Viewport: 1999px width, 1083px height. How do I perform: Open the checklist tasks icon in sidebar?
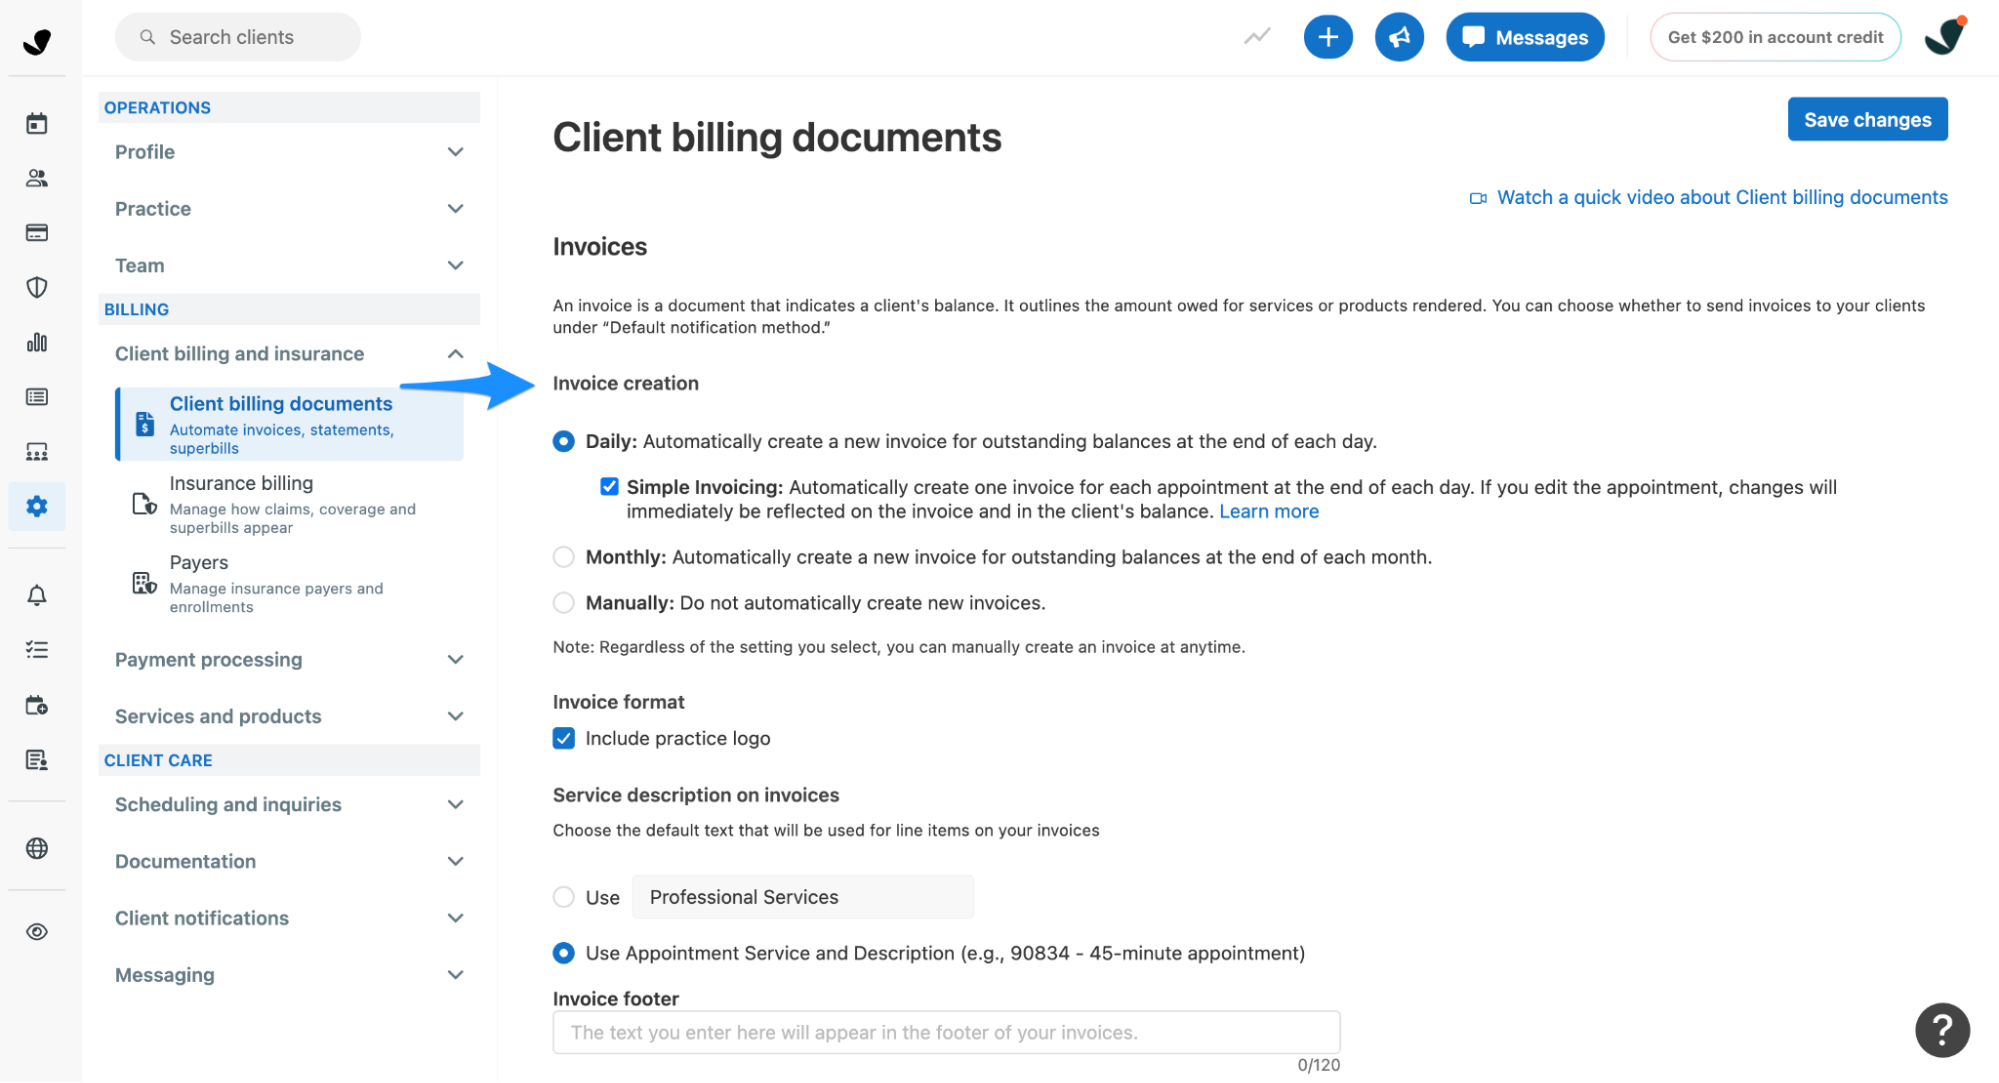(x=37, y=650)
